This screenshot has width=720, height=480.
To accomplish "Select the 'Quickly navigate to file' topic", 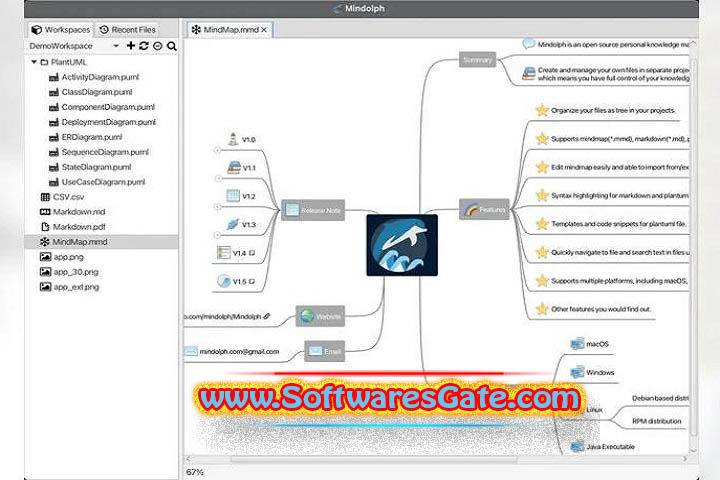I will (620, 253).
